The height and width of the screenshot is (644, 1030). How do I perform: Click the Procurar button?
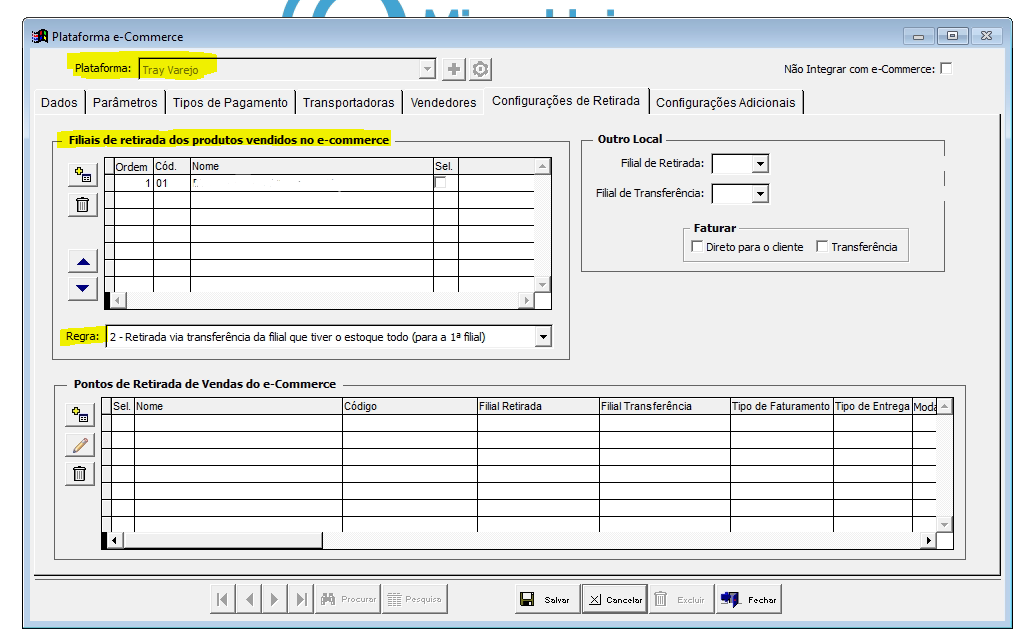point(348,599)
